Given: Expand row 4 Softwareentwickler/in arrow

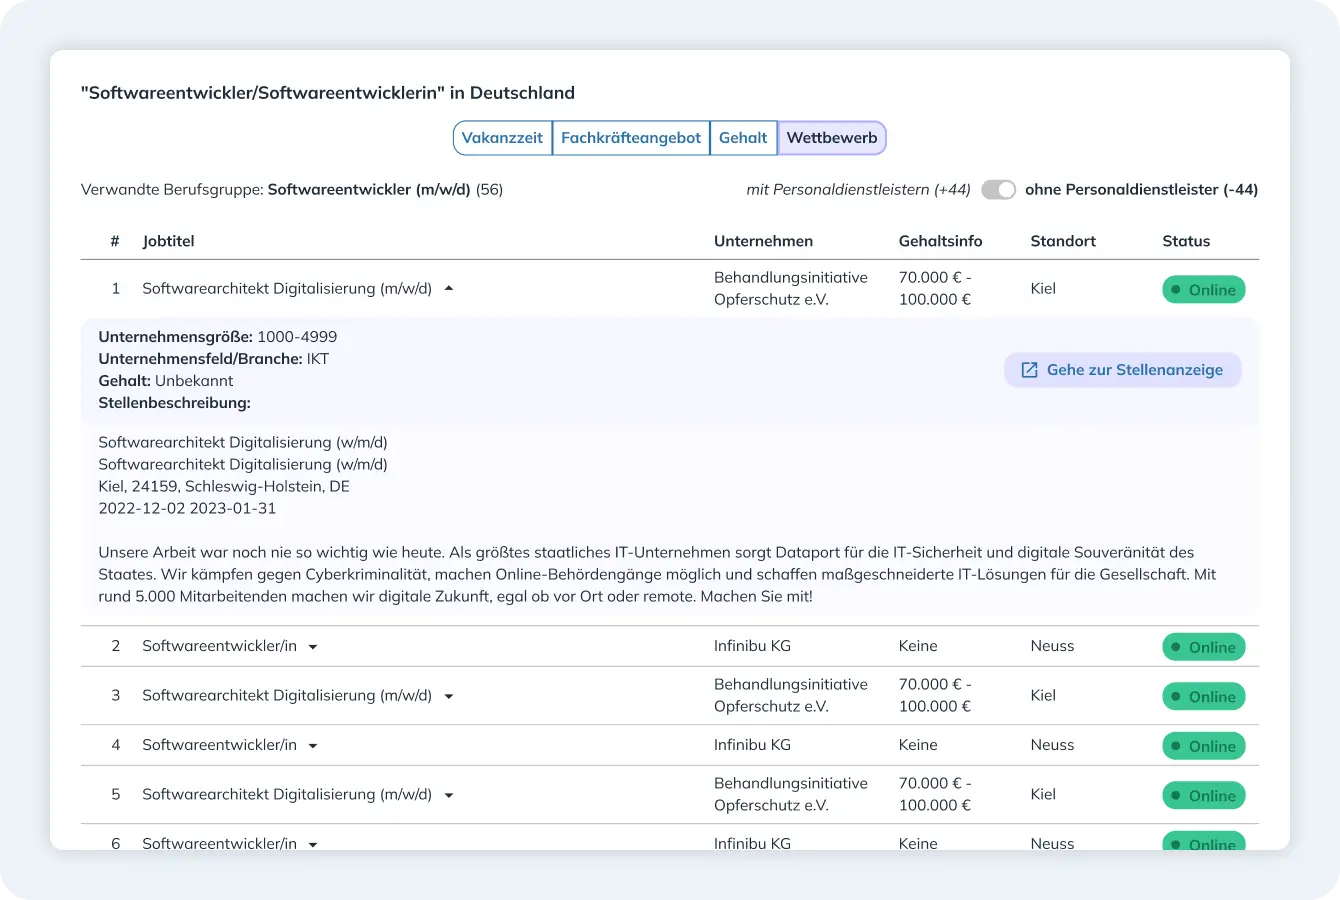Looking at the screenshot, I should 313,746.
